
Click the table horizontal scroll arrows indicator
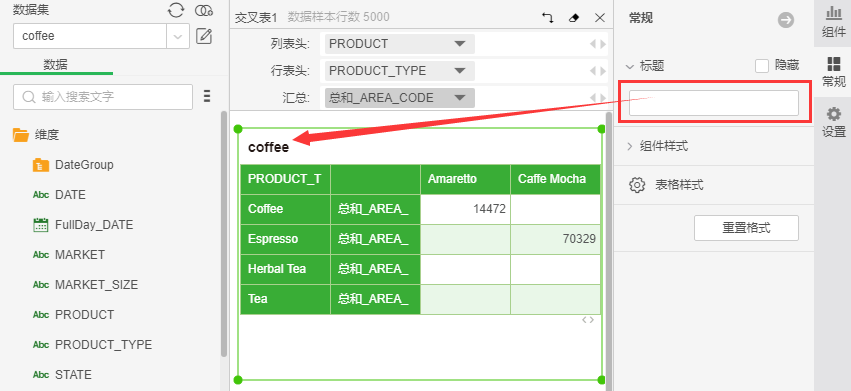588,320
